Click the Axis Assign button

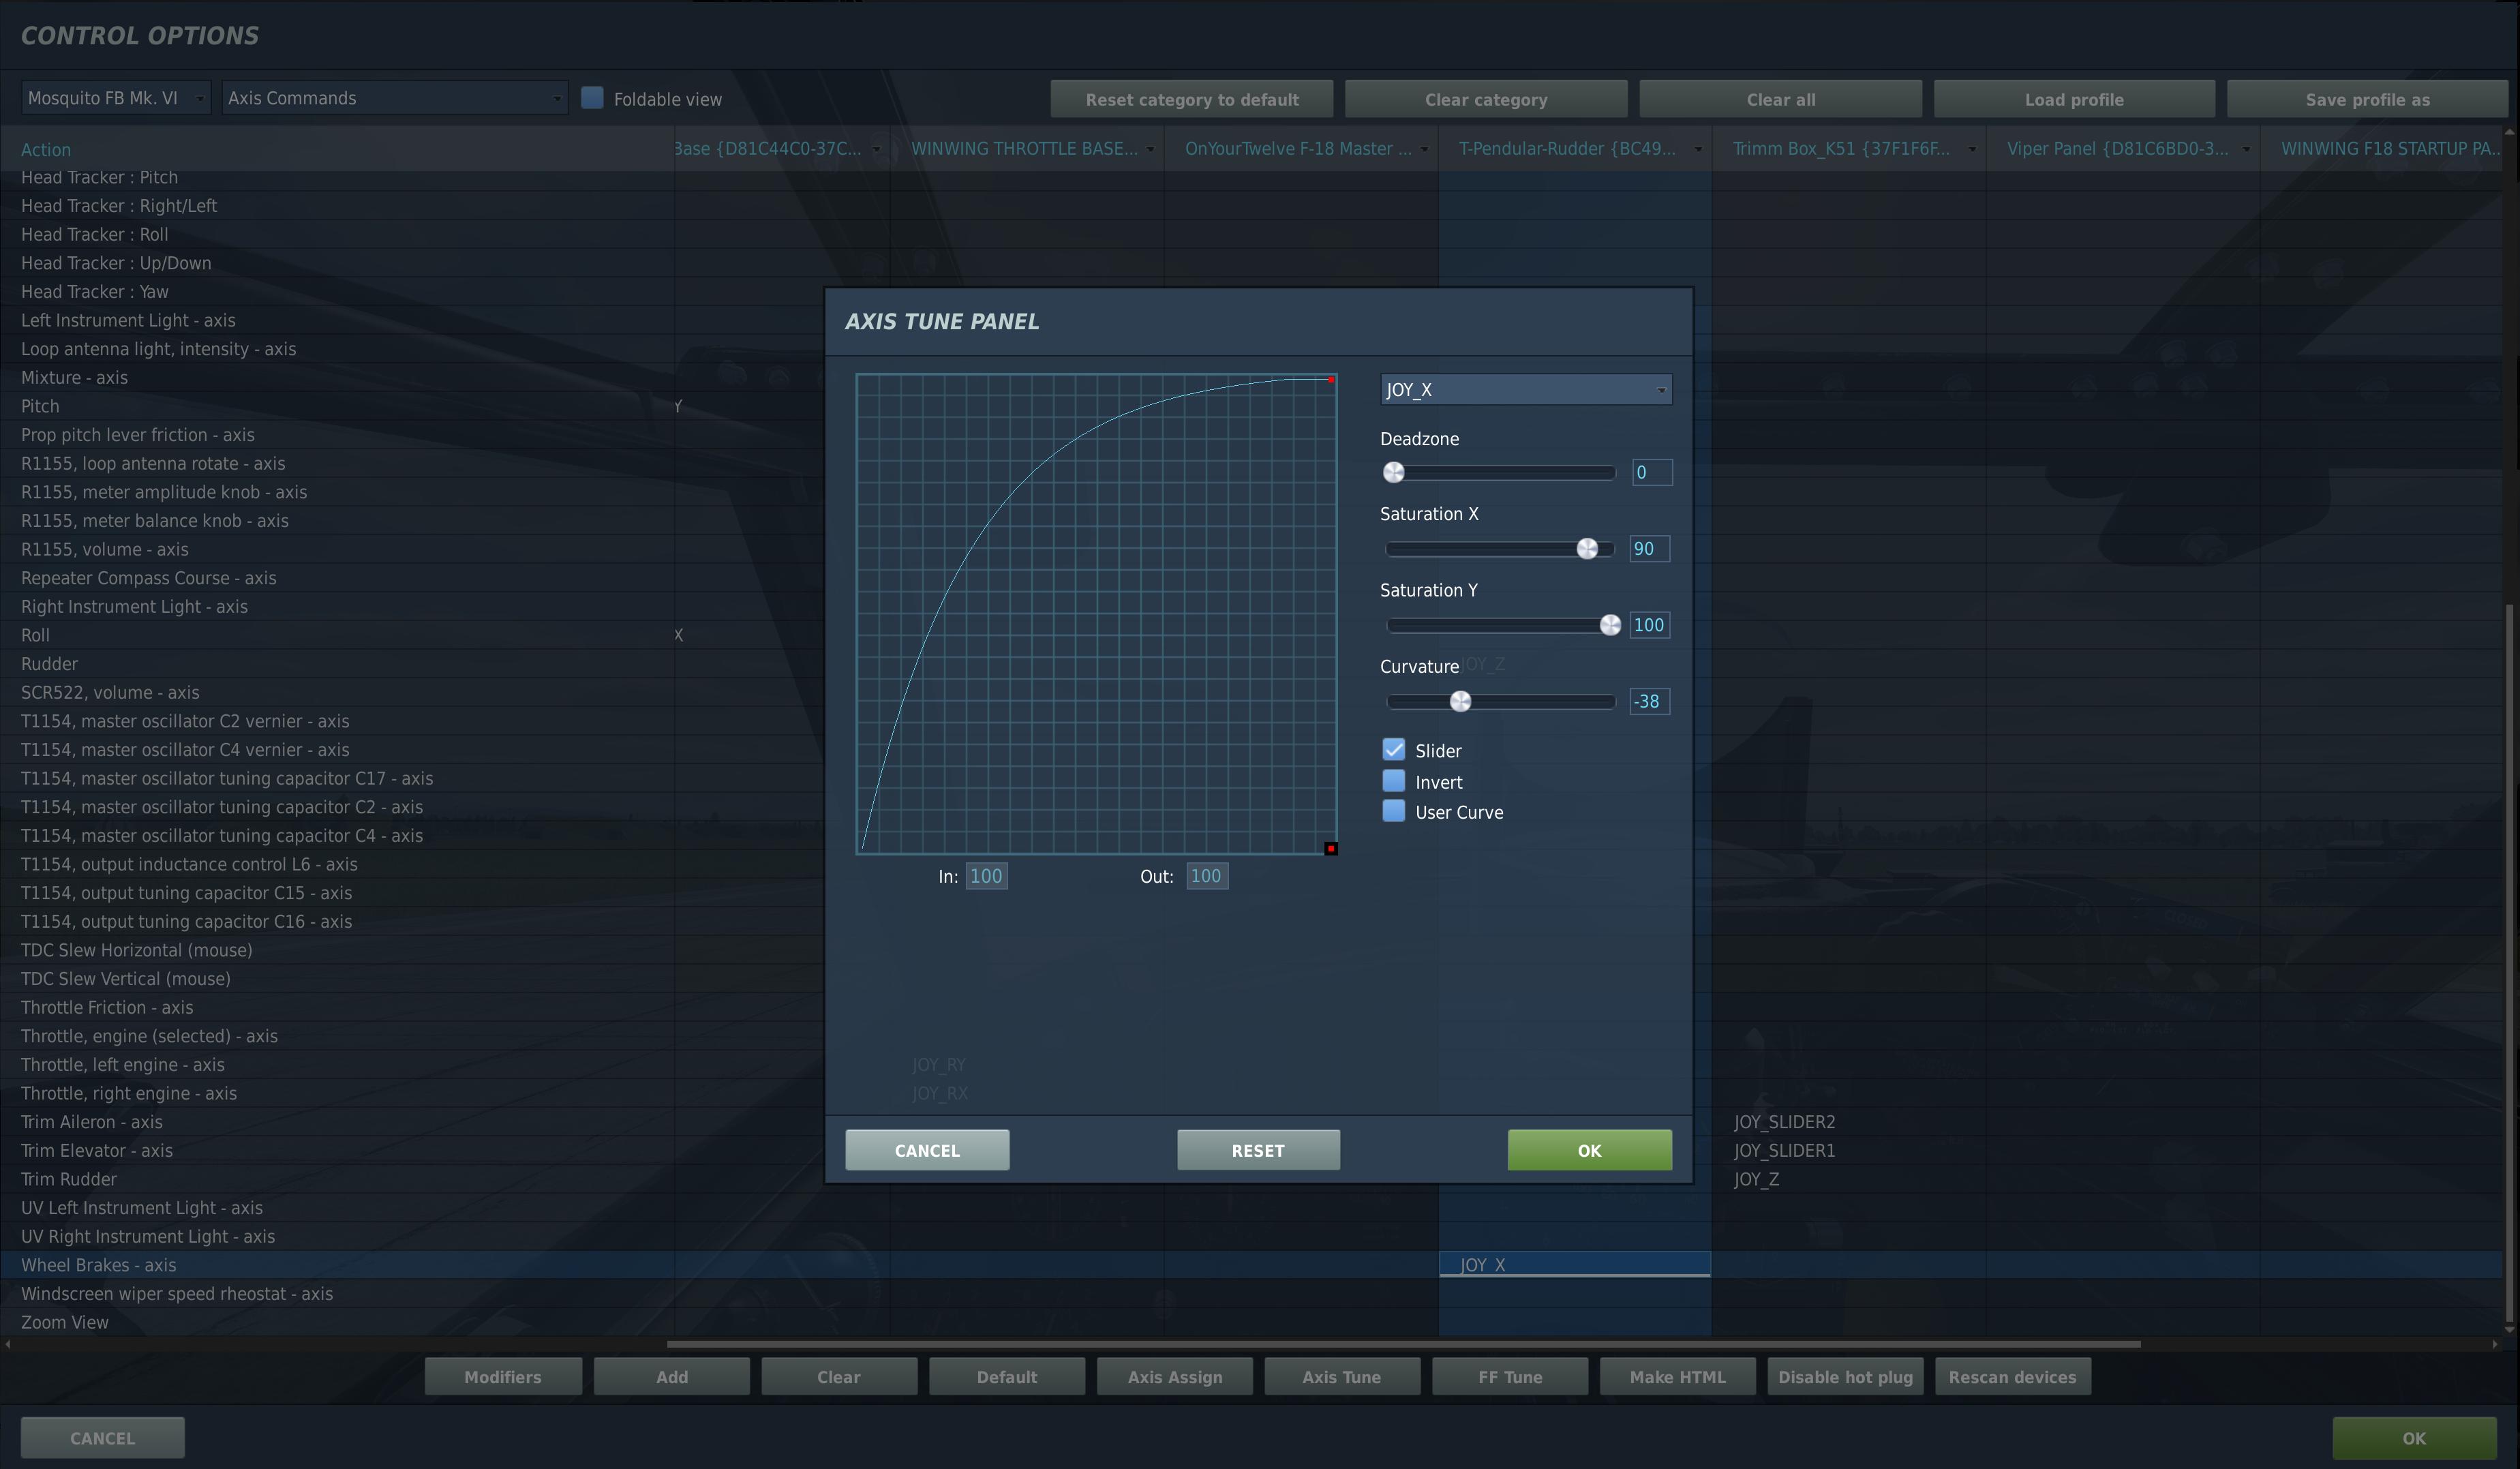coord(1174,1376)
